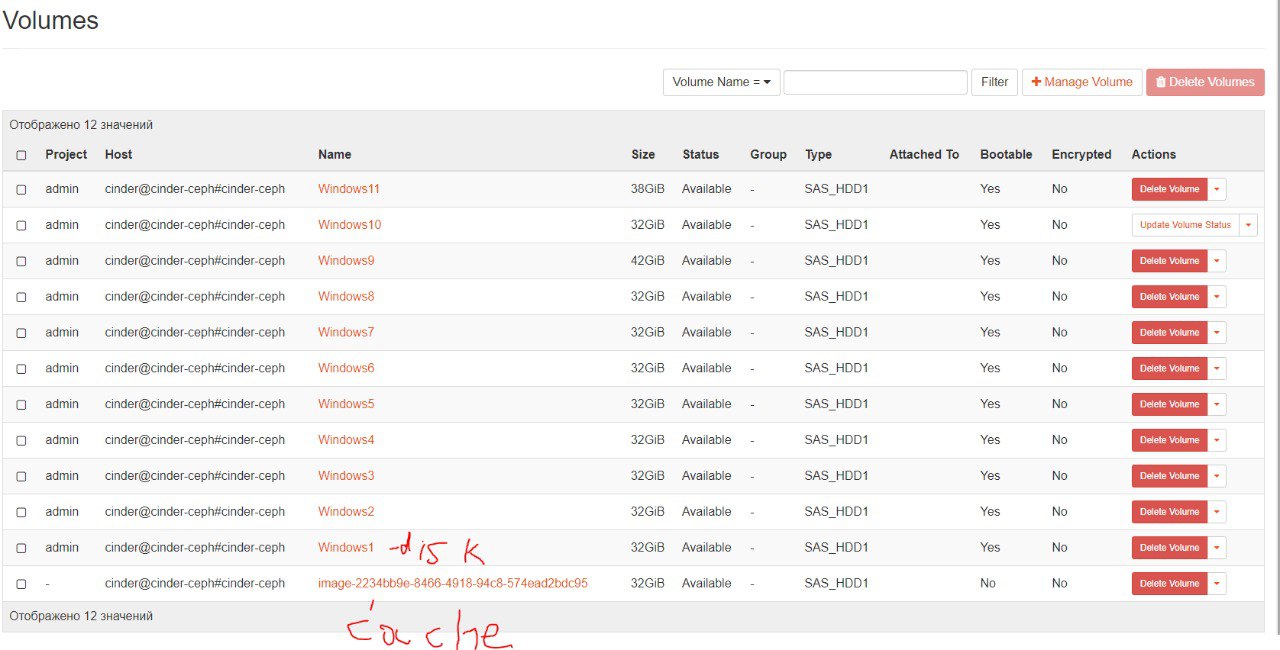Check the Windows2 volume row checkbox
This screenshot has height=650, width=1280.
coord(21,512)
